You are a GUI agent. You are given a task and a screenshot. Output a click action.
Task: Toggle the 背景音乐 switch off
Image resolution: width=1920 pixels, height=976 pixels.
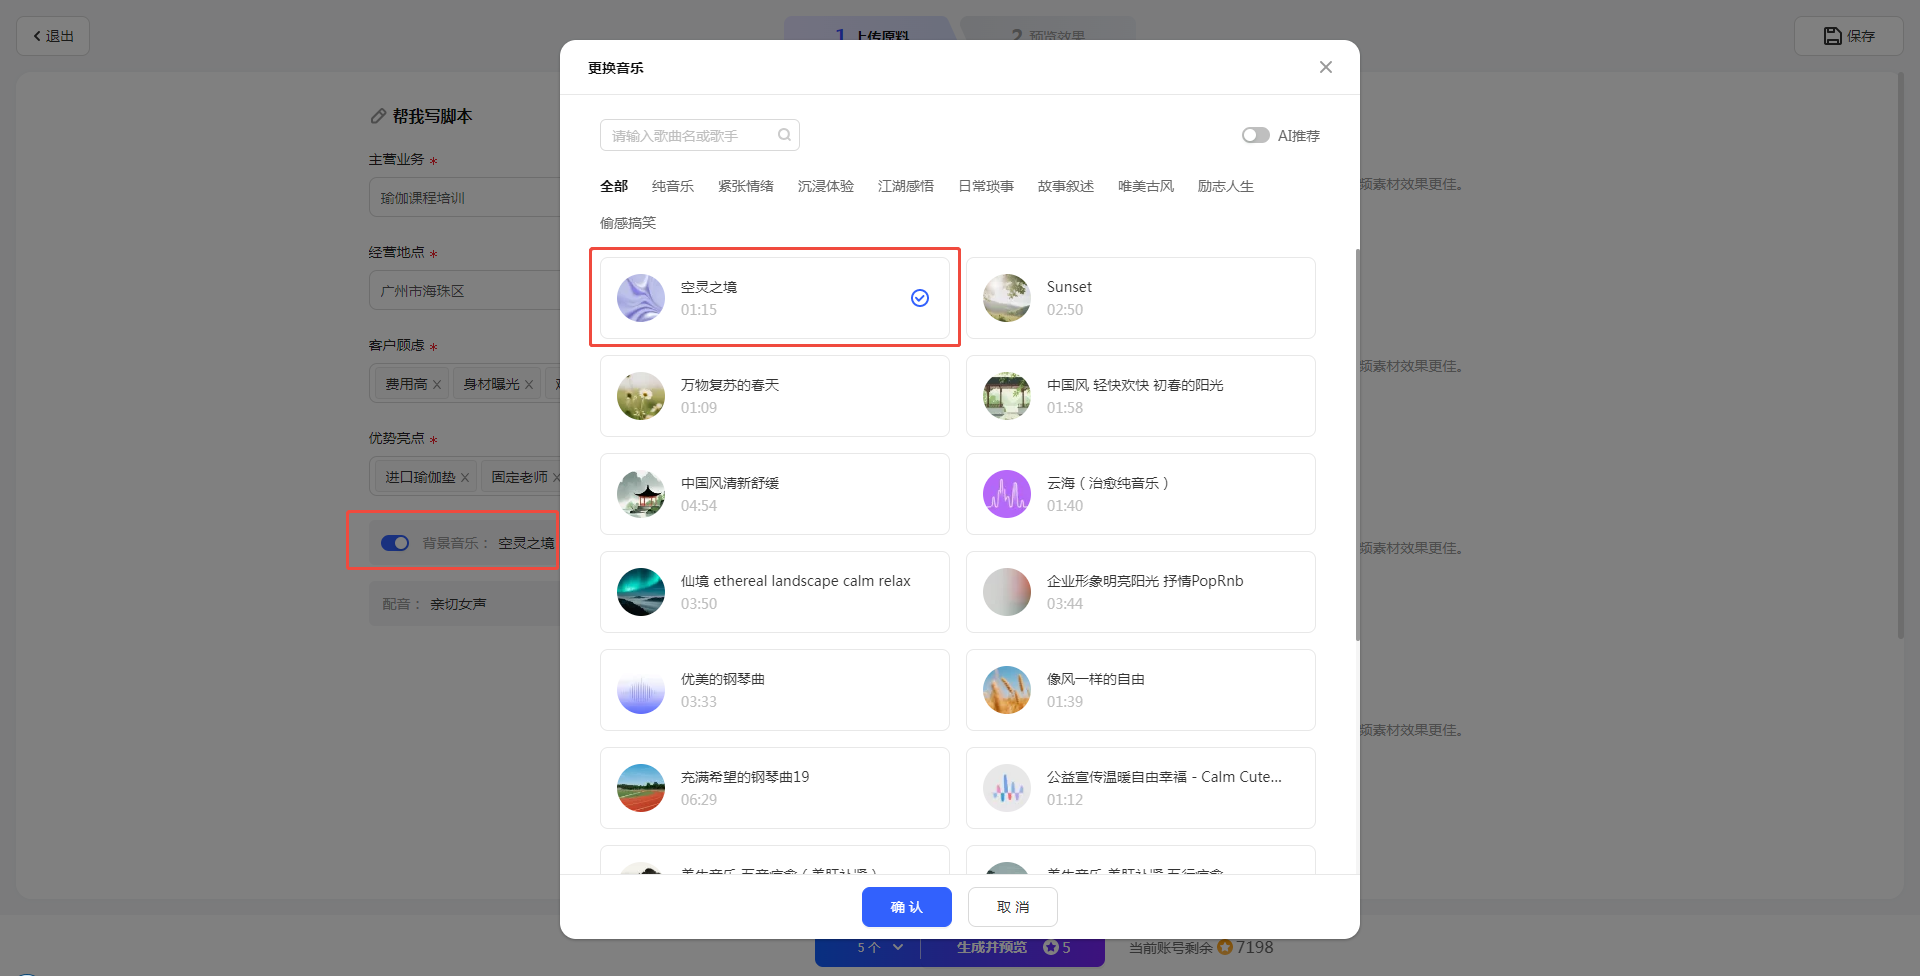point(395,543)
